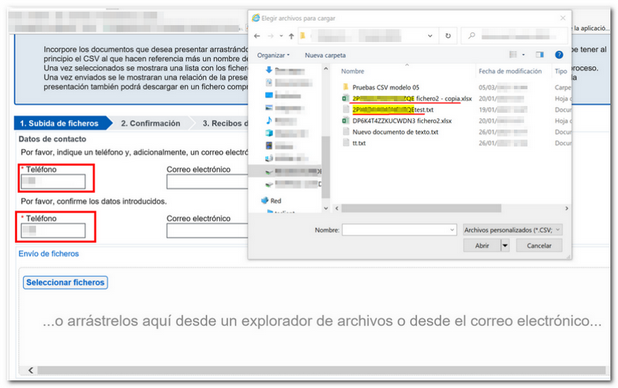Click the Abrir button
The width and height of the screenshot is (618, 388).
tap(482, 246)
